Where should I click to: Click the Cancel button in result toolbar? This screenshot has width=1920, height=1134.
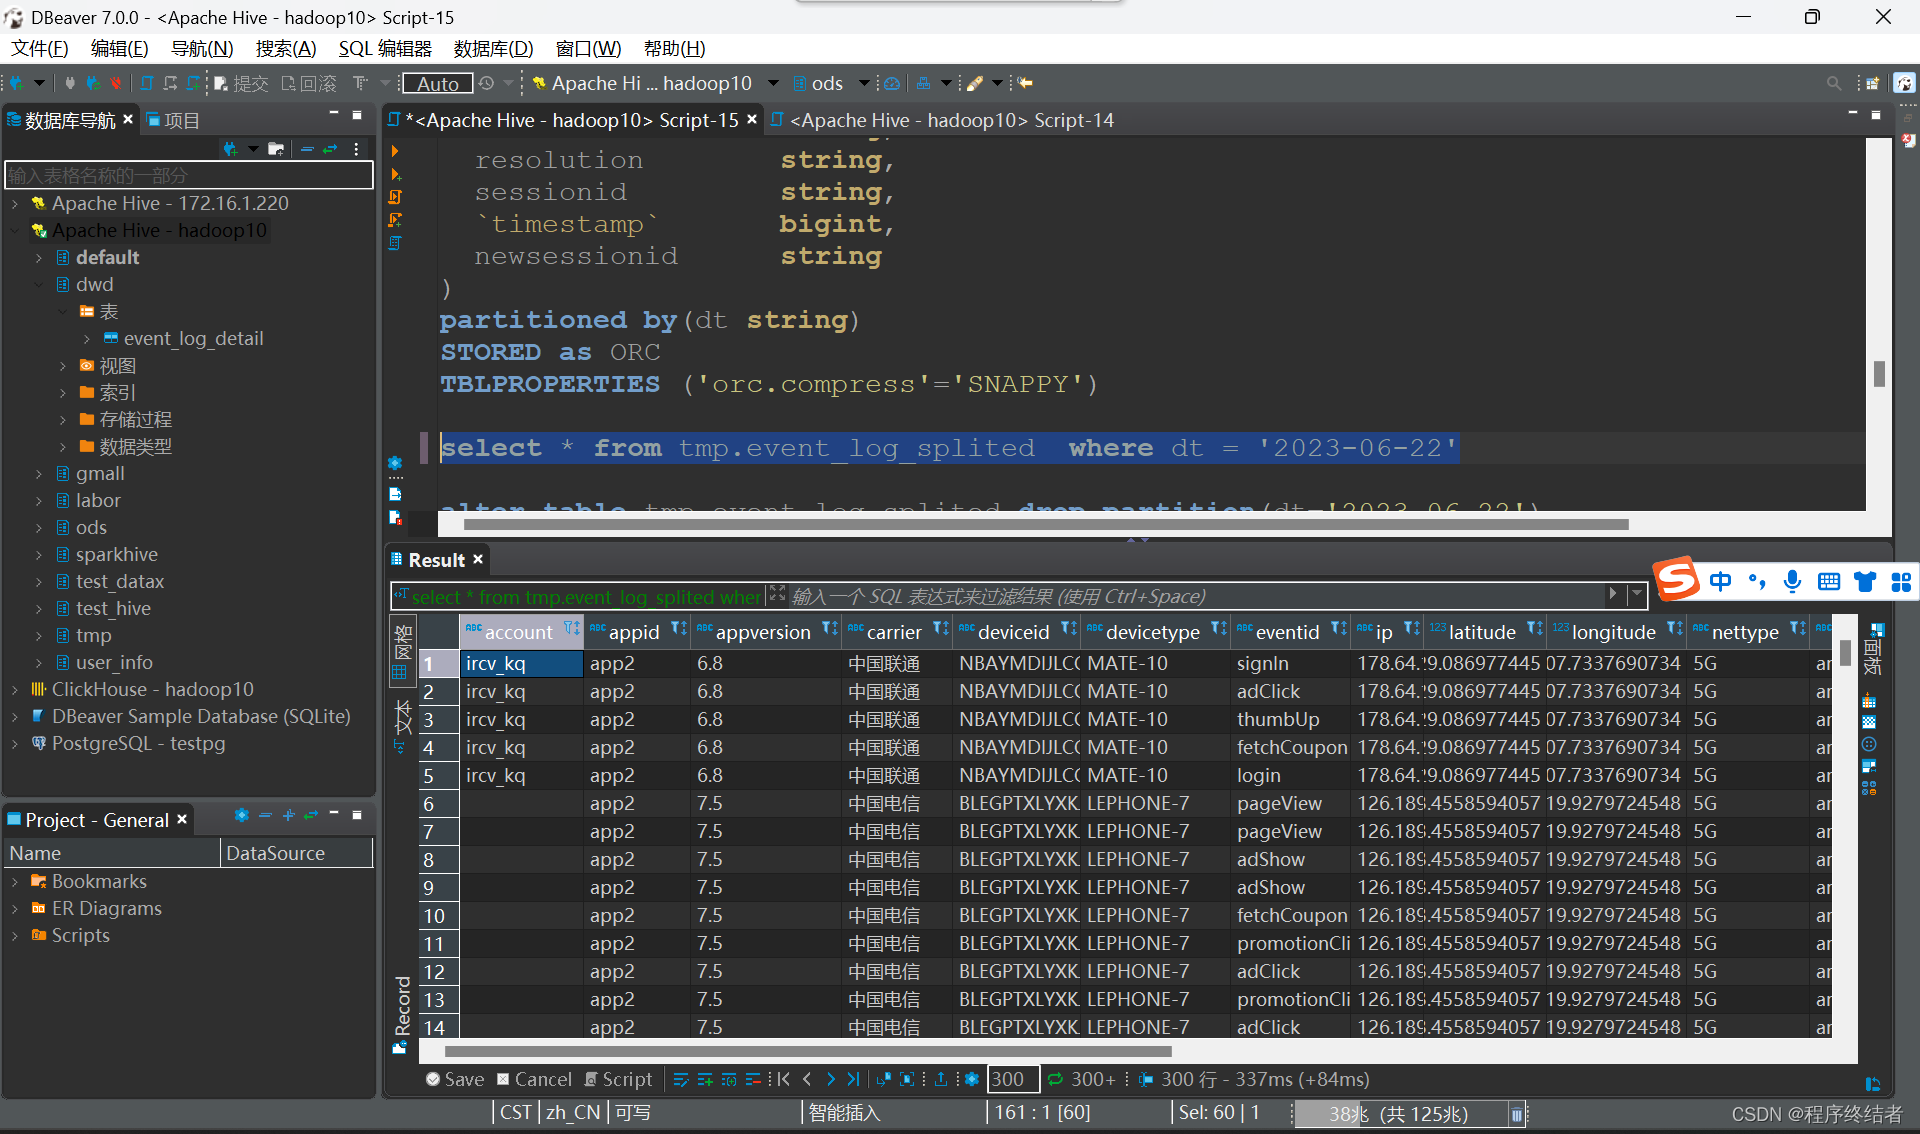[x=534, y=1080]
